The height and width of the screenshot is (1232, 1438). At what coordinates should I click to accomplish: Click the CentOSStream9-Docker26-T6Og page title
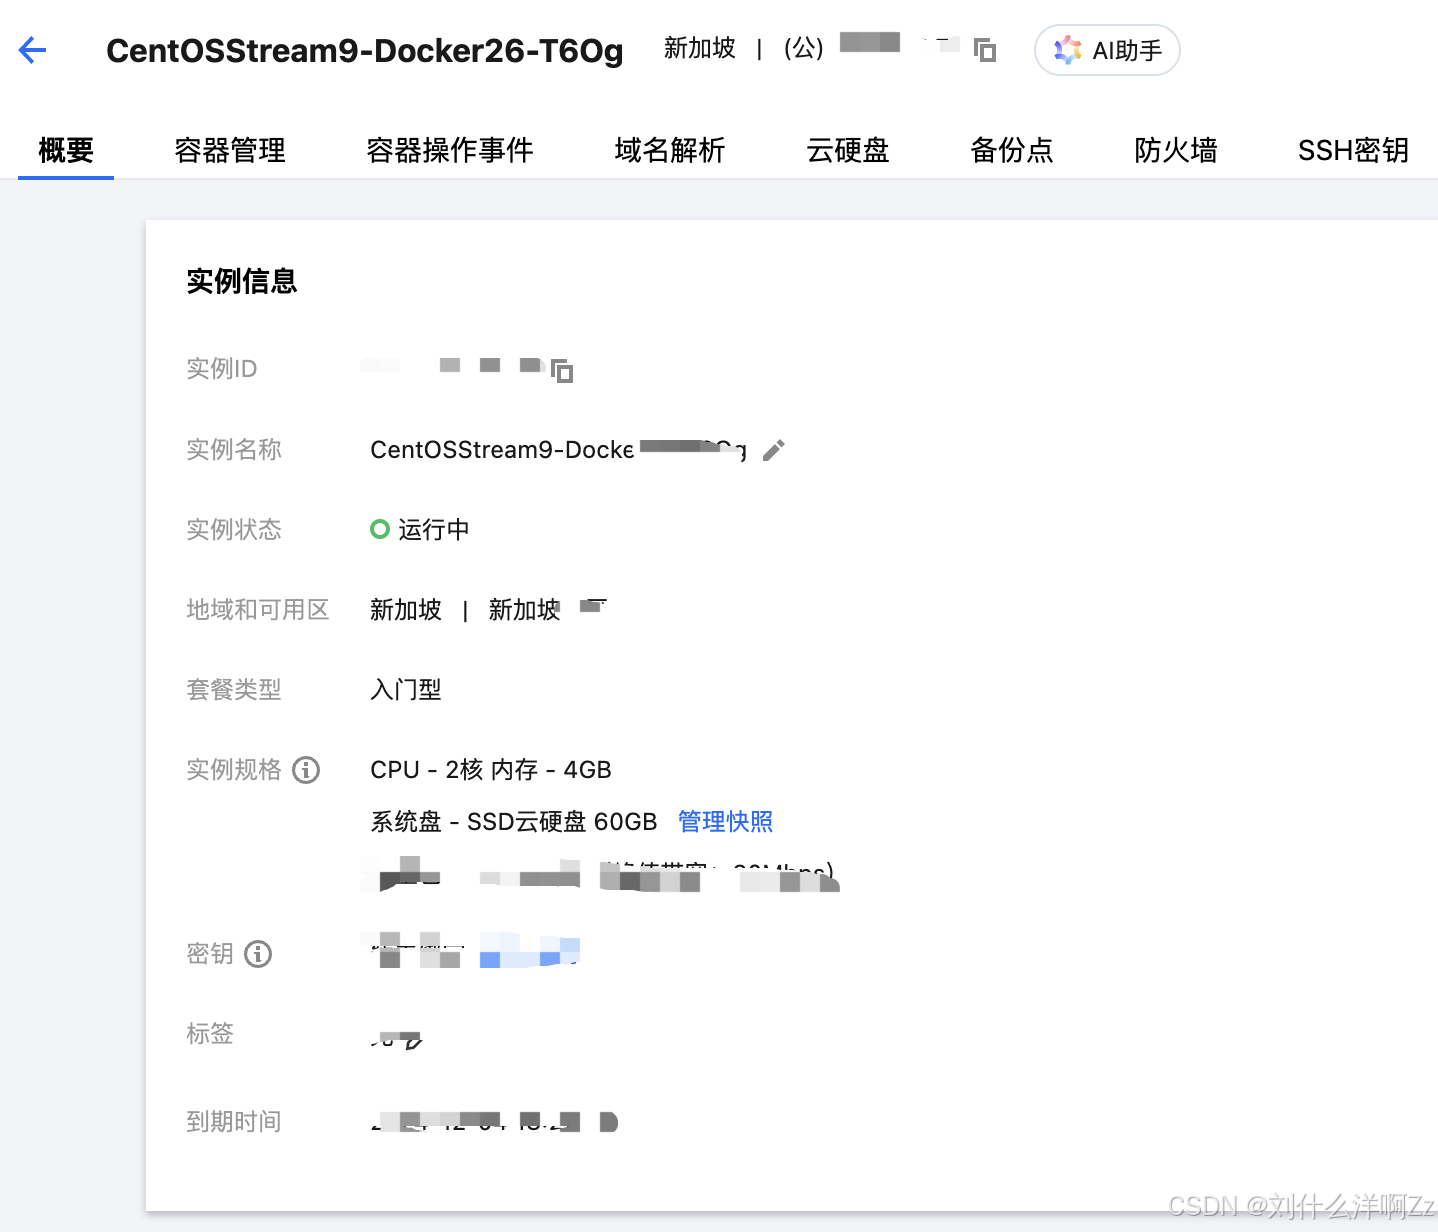[365, 50]
